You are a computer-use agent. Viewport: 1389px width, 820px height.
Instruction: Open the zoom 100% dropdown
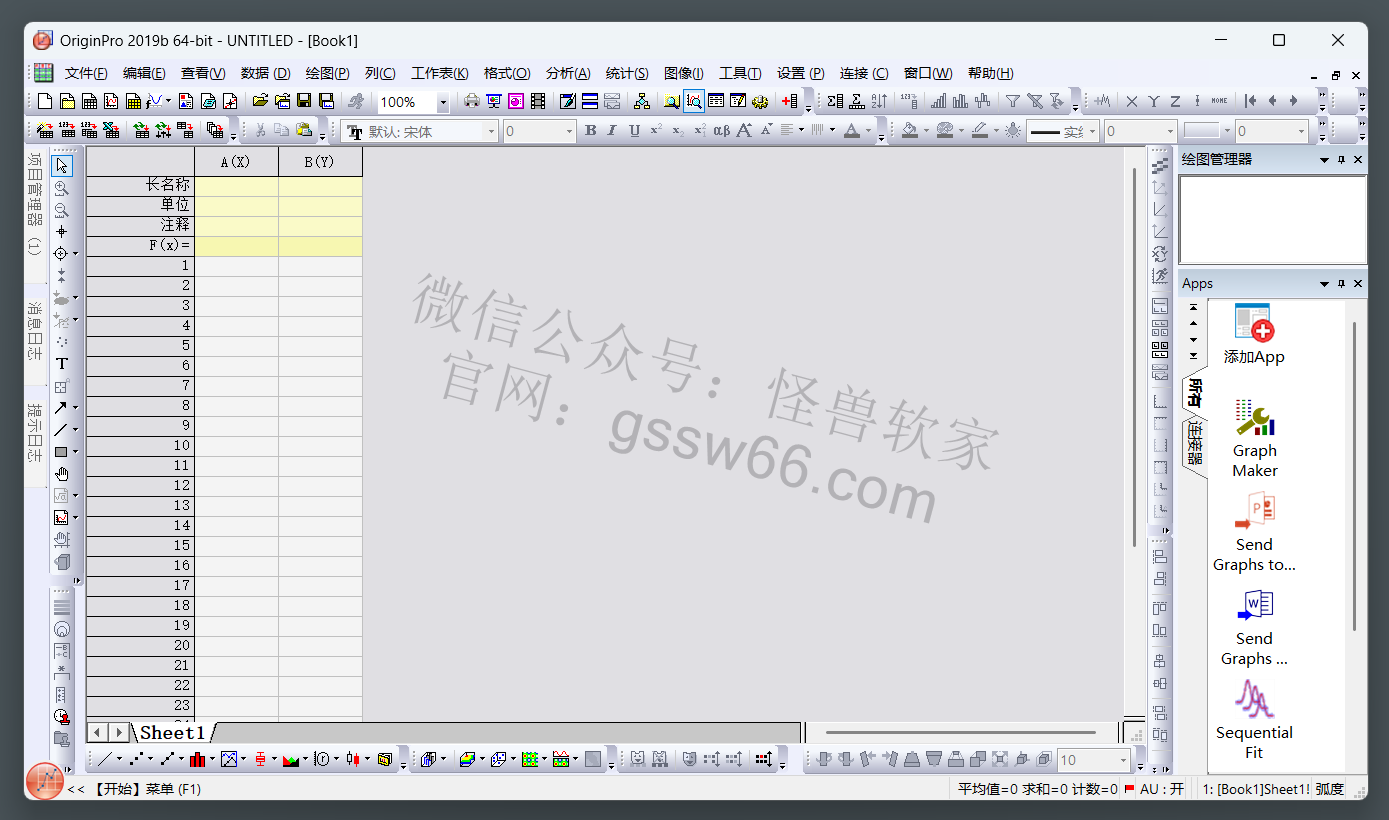pos(443,102)
